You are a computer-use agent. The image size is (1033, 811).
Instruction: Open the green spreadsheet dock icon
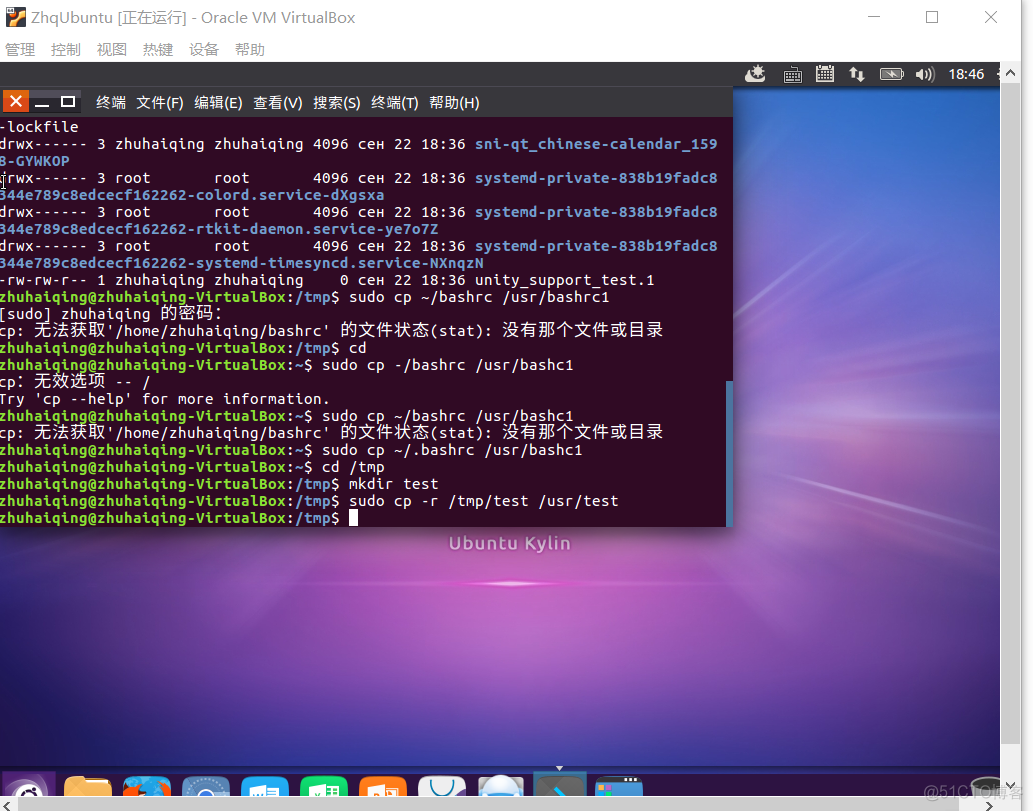[323, 787]
